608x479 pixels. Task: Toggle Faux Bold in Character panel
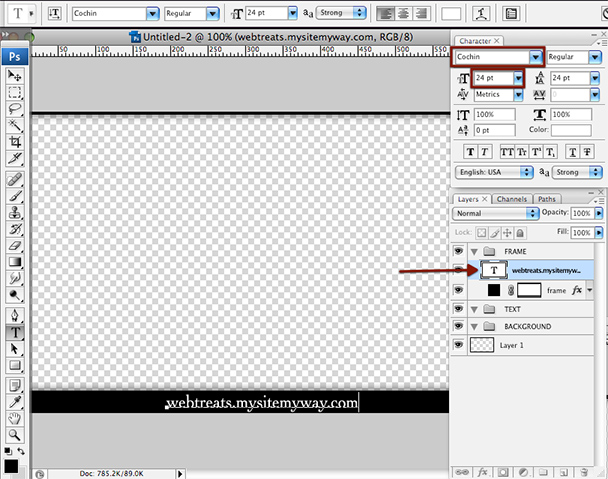pos(470,152)
